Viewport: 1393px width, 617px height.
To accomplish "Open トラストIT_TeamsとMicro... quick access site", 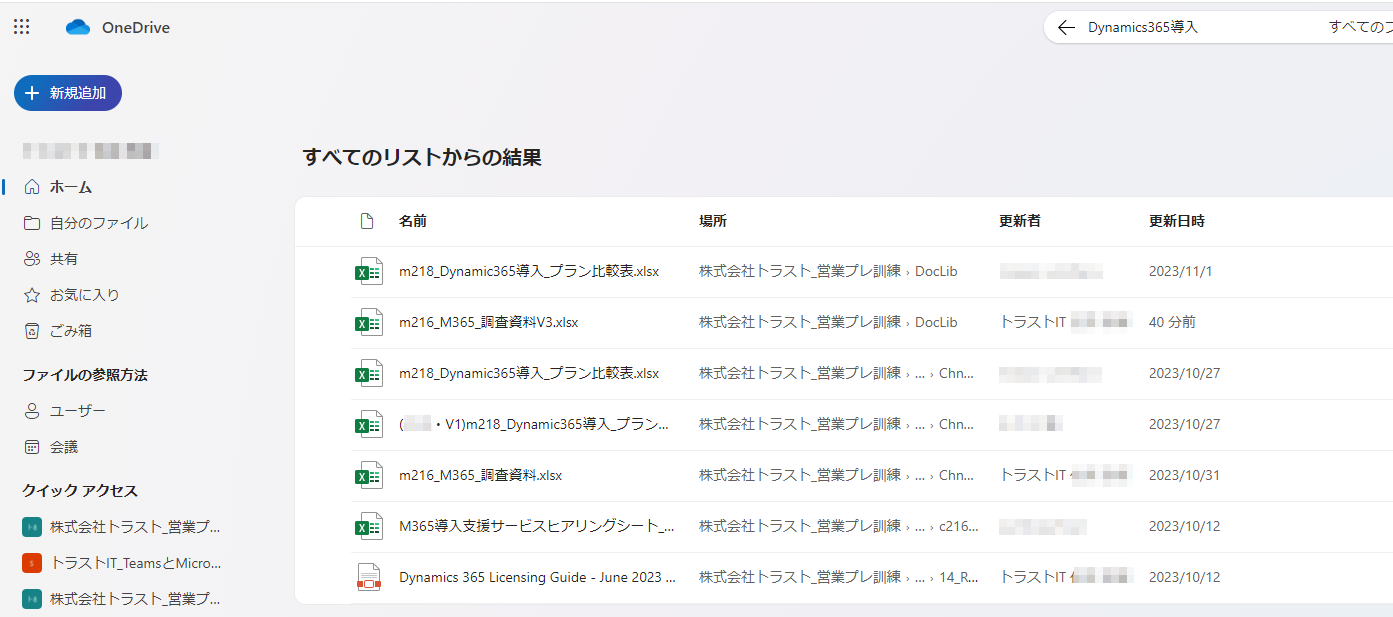I will [135, 563].
